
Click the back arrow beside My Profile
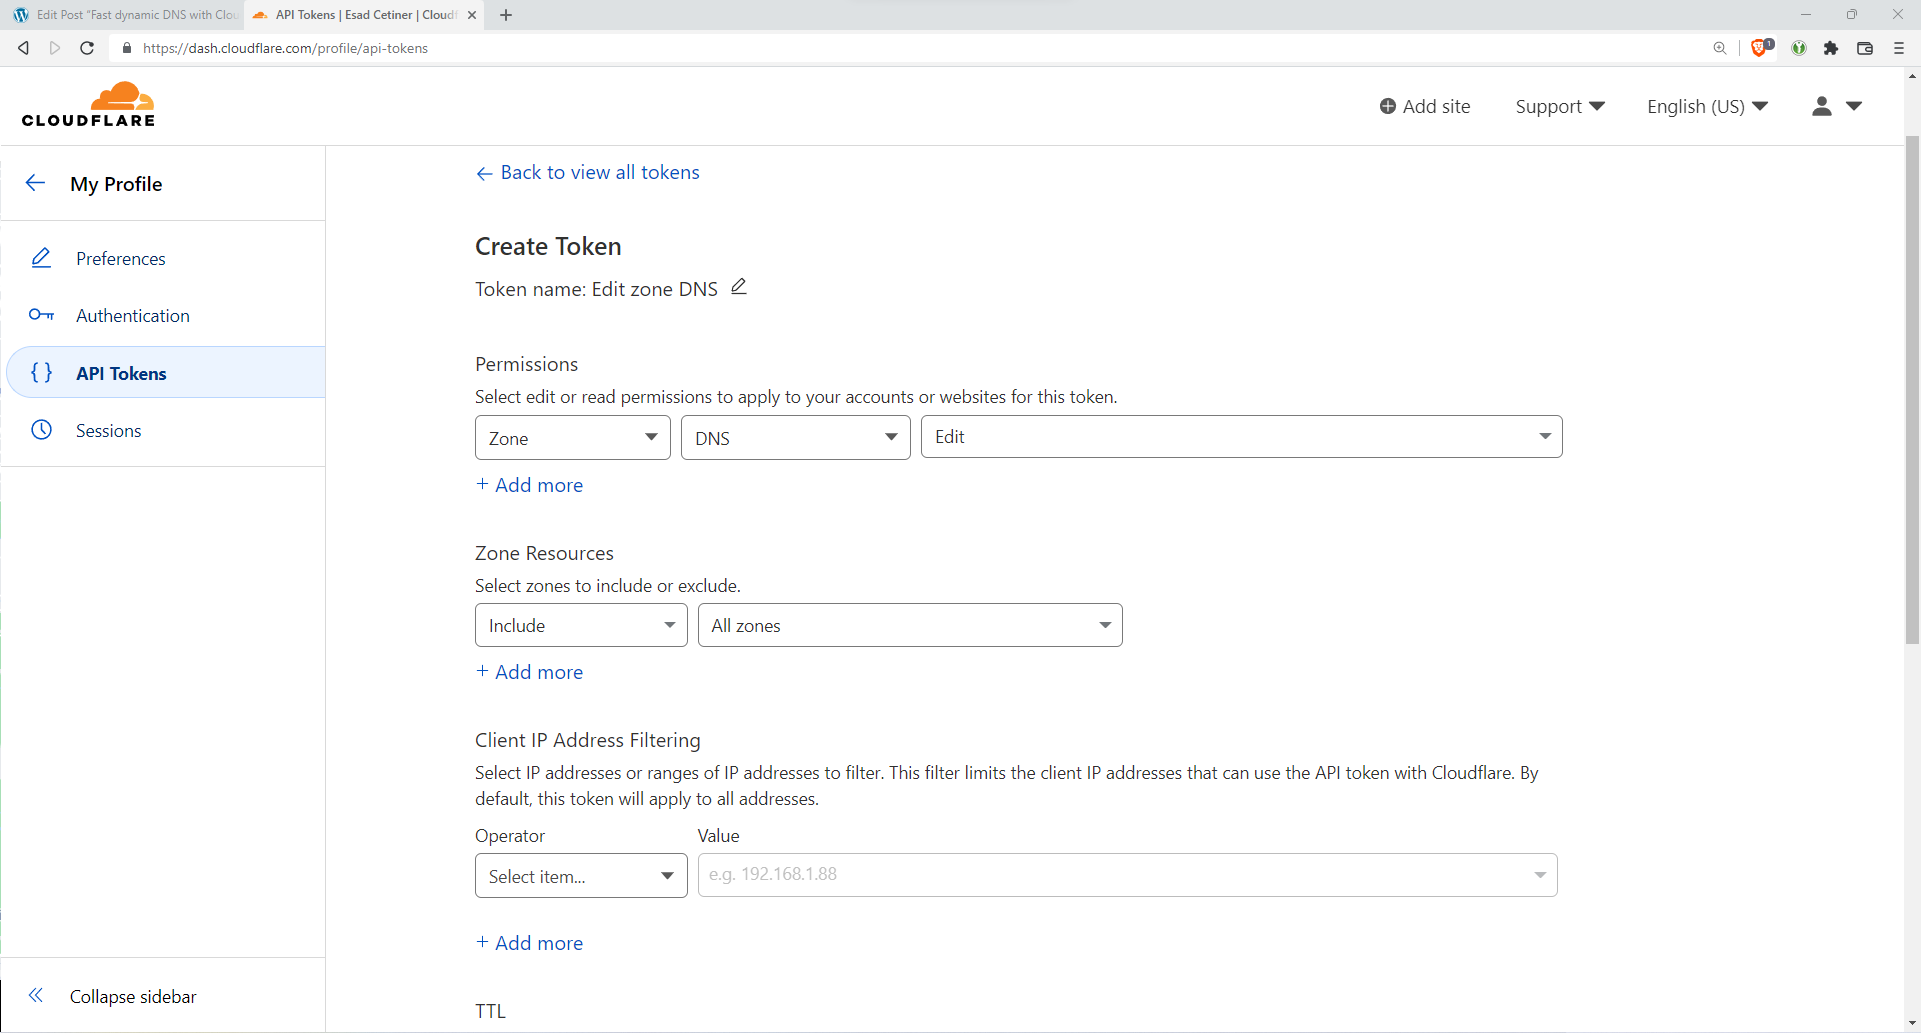point(35,183)
